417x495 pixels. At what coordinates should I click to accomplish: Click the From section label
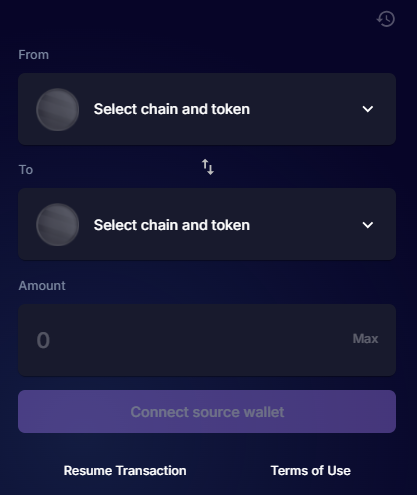click(x=34, y=55)
